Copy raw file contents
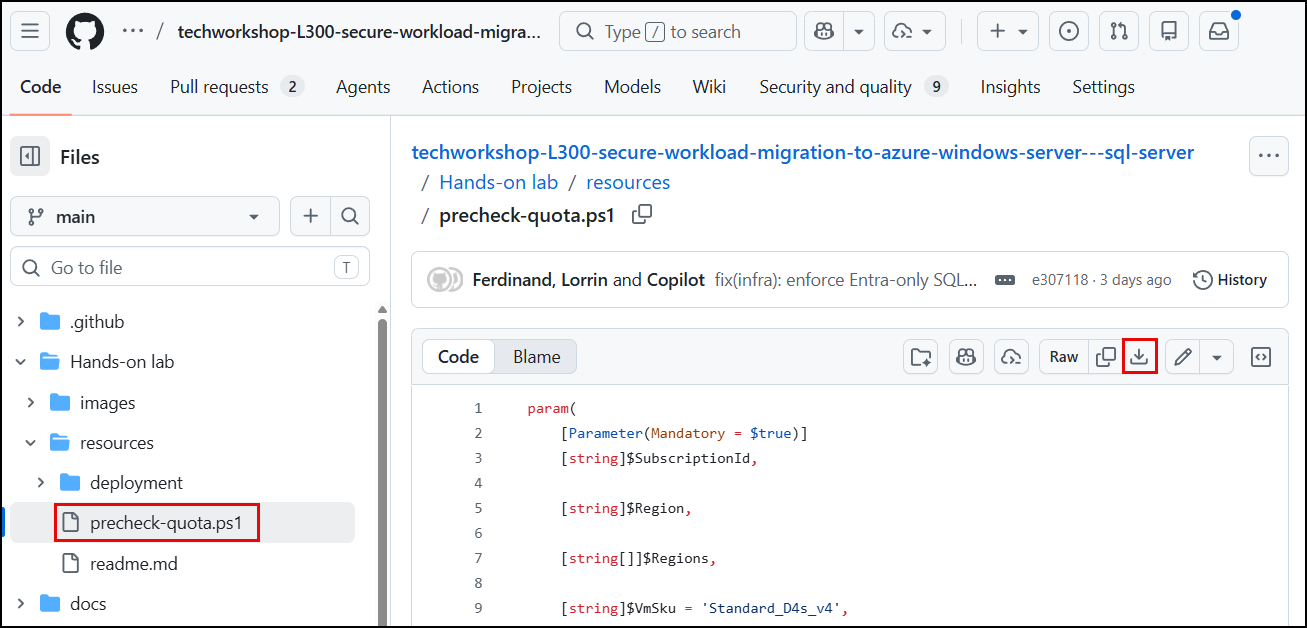 coord(1106,357)
